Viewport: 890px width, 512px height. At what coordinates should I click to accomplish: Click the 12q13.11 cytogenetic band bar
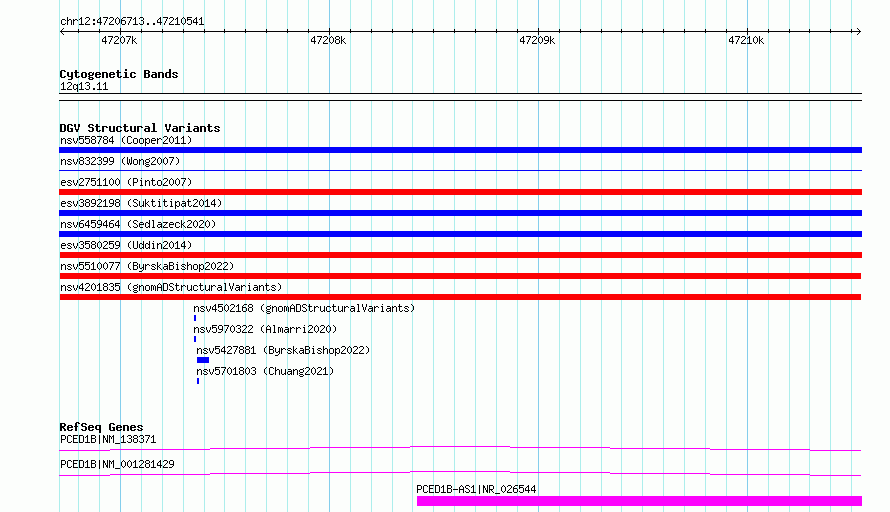tap(460, 97)
